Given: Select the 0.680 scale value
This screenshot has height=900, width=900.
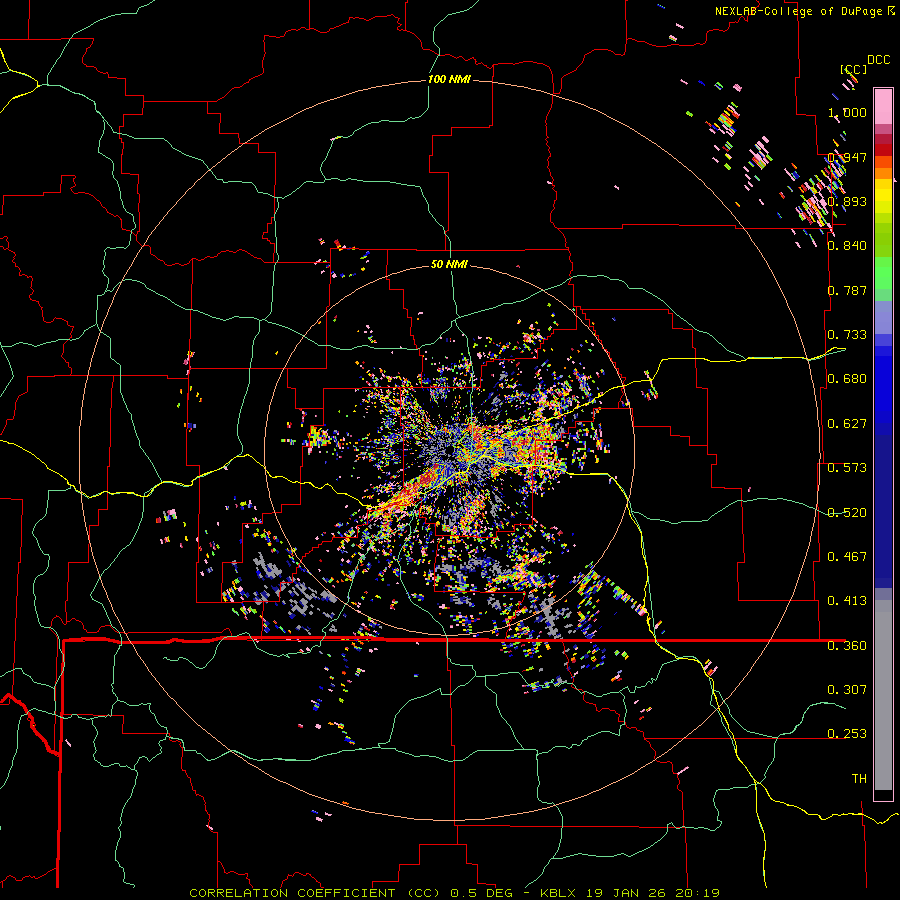Looking at the screenshot, I should [x=847, y=378].
